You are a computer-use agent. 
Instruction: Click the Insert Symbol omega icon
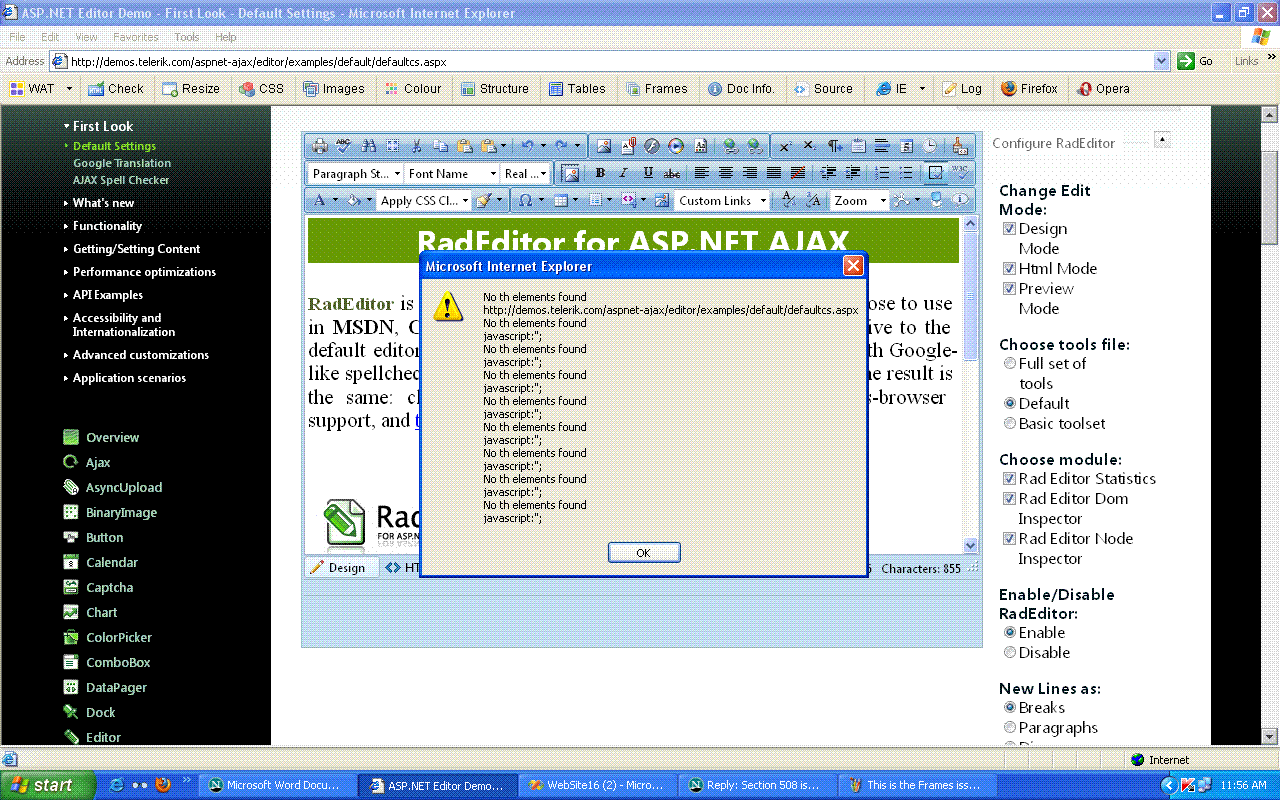click(526, 200)
